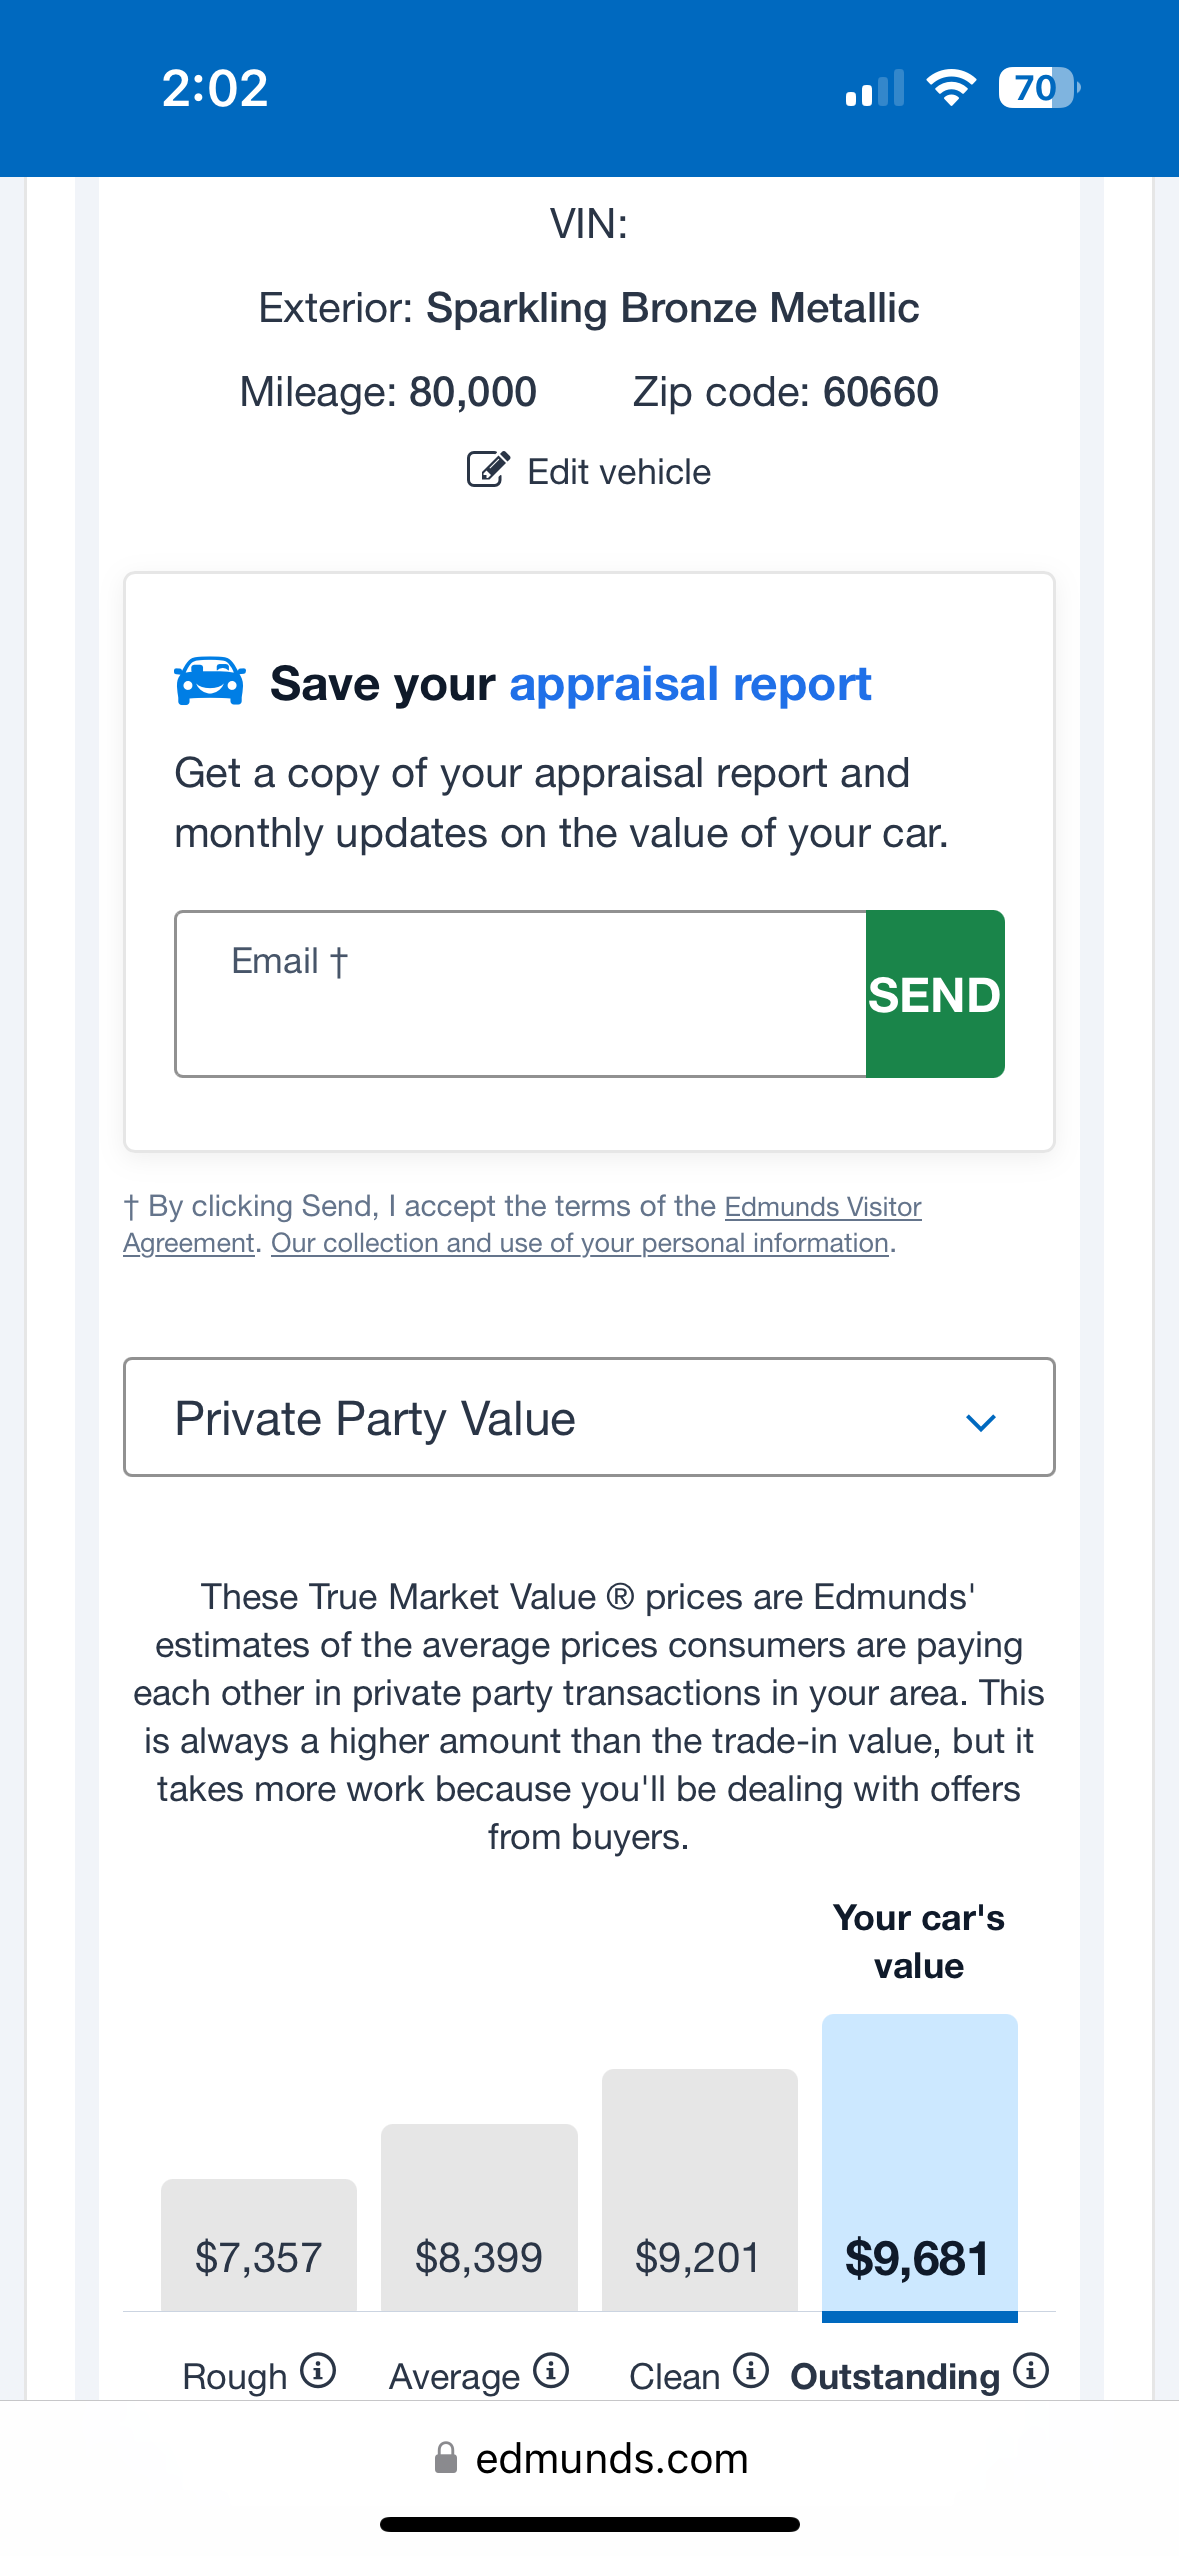The height and width of the screenshot is (2556, 1179).
Task: Tap the Edit vehicle pencil icon
Action: (488, 469)
